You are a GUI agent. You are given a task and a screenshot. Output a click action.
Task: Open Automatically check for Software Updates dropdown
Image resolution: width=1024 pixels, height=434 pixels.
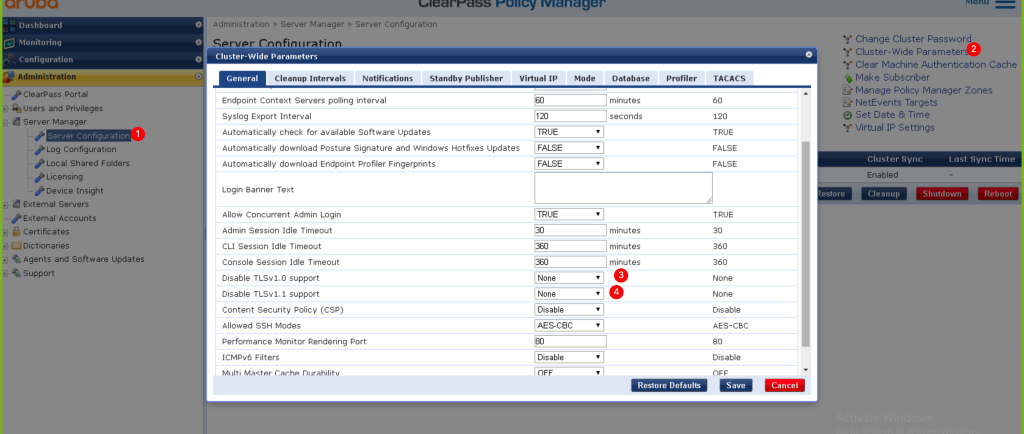point(569,132)
